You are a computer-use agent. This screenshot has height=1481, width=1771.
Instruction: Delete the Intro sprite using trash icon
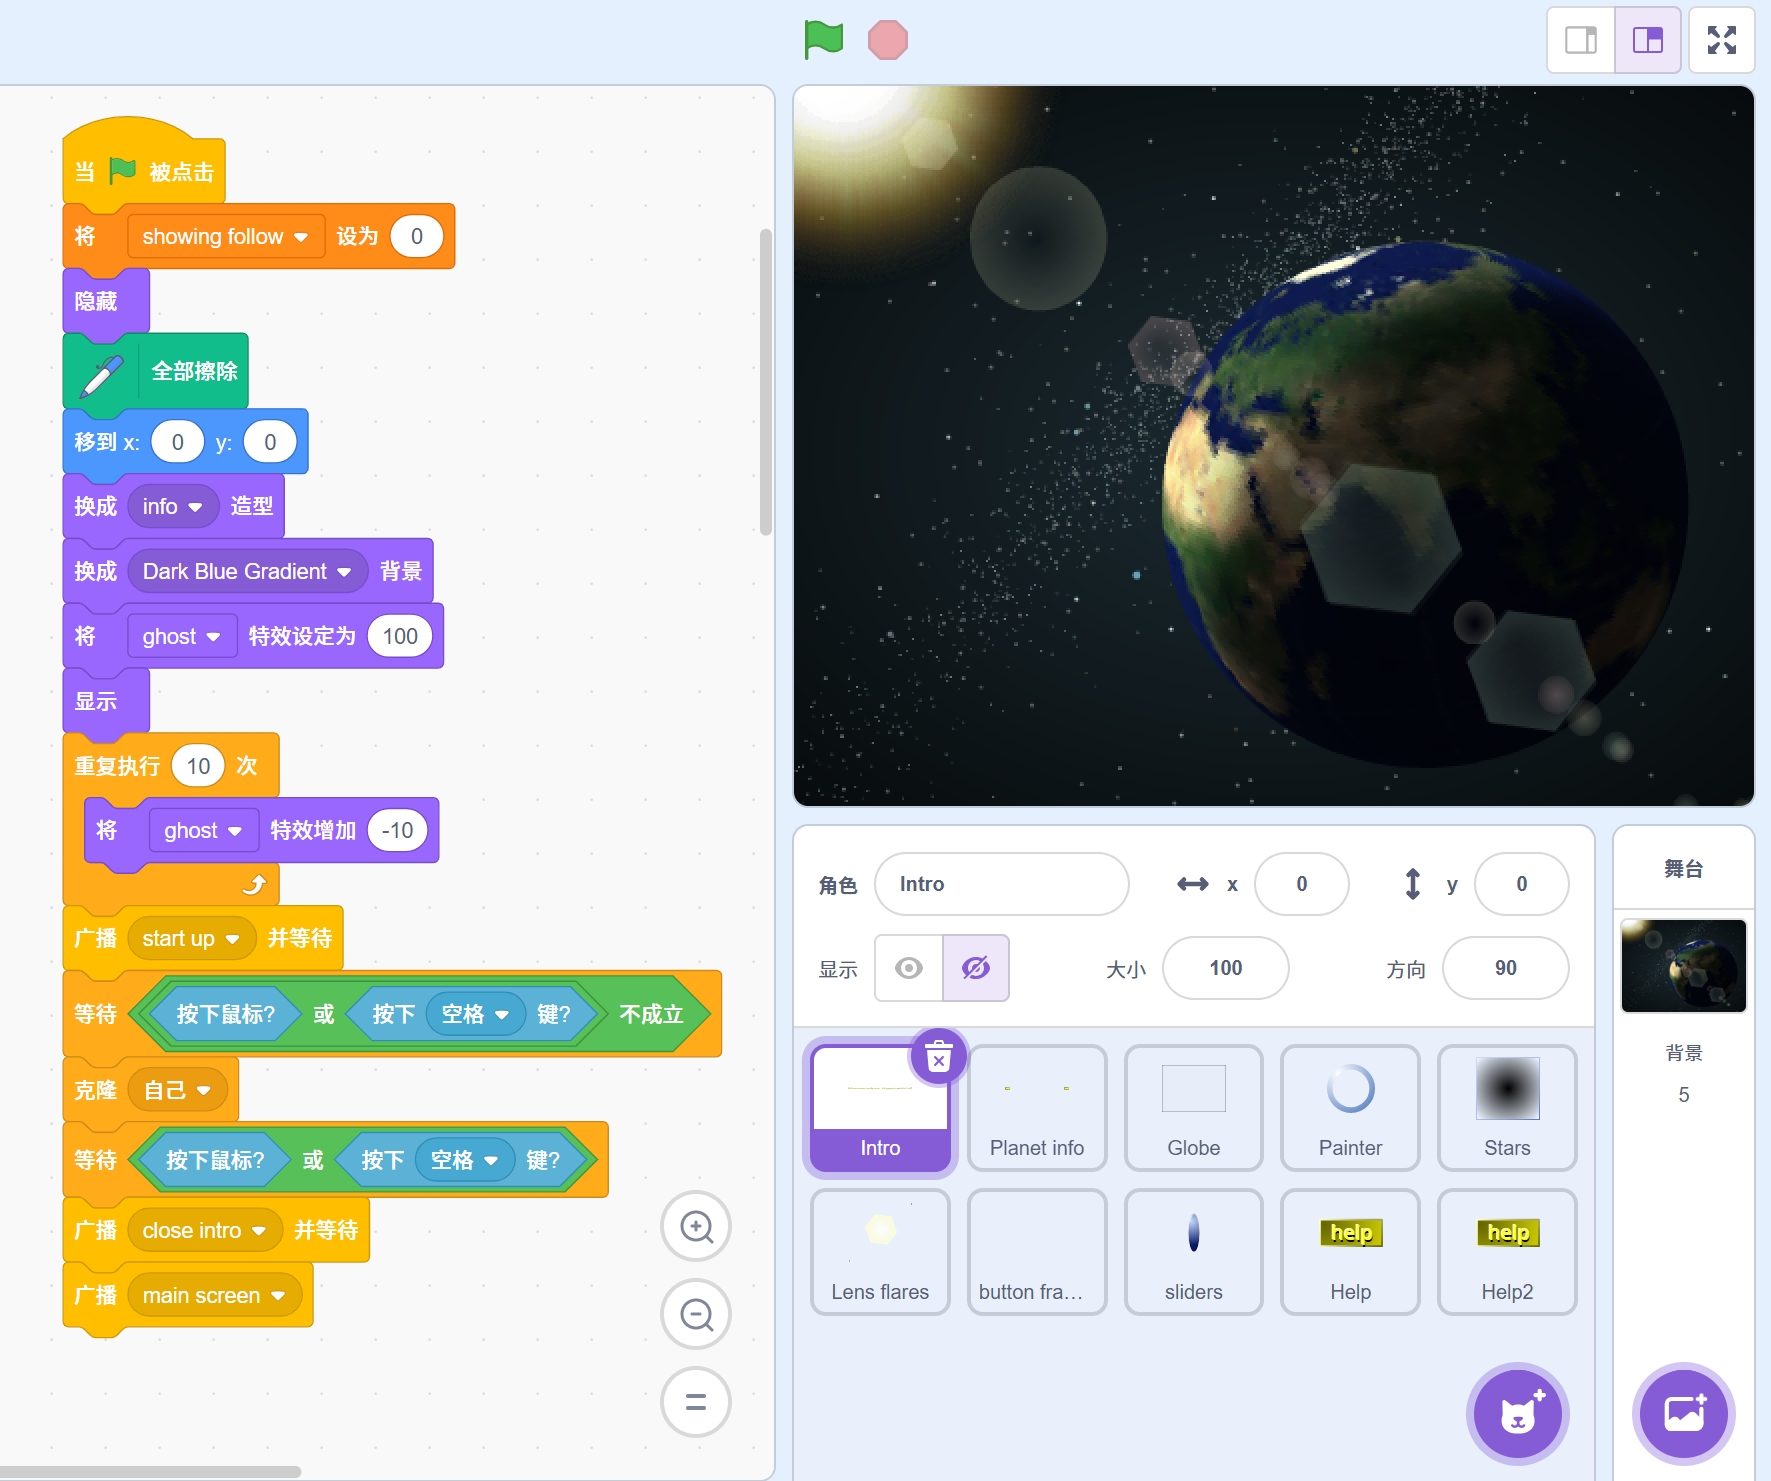(938, 1056)
